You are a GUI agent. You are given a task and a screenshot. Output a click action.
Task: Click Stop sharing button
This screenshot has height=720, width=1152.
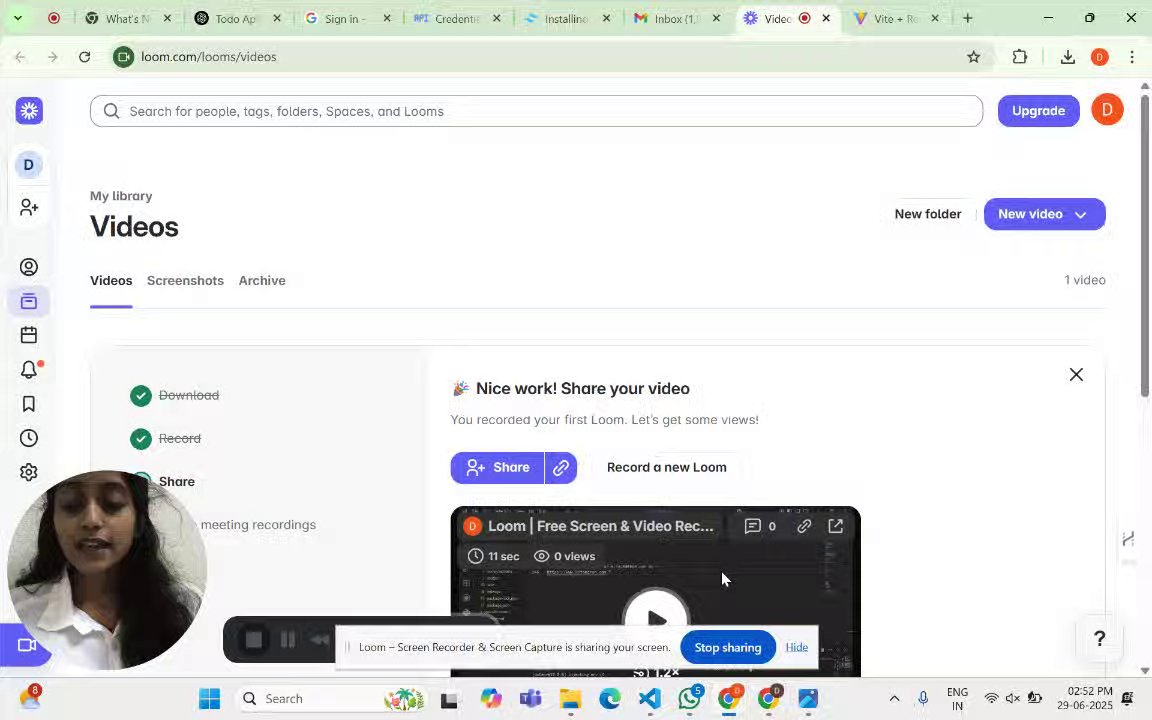click(727, 647)
